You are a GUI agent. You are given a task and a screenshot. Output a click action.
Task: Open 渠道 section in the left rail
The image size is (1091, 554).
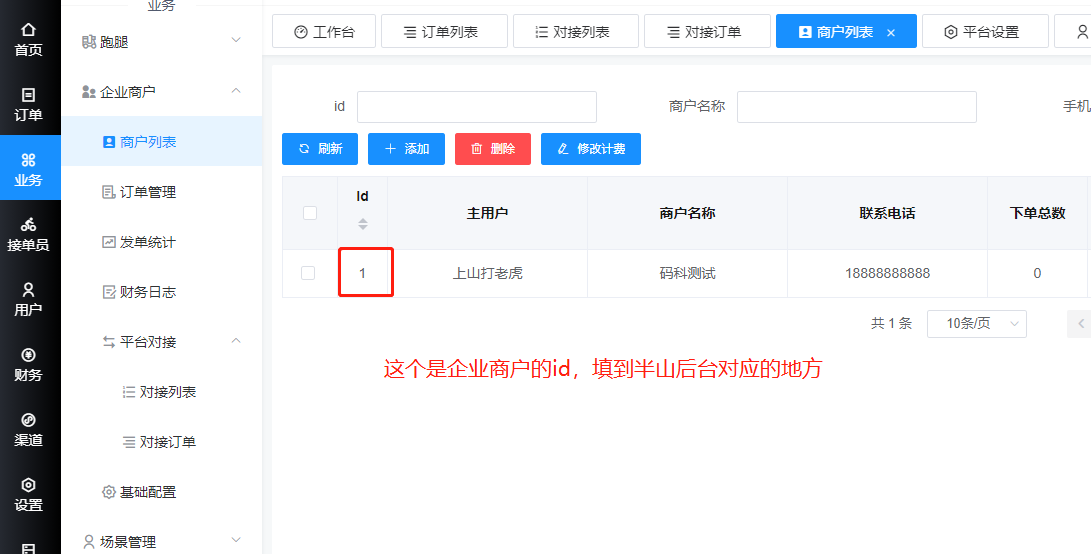click(29, 429)
